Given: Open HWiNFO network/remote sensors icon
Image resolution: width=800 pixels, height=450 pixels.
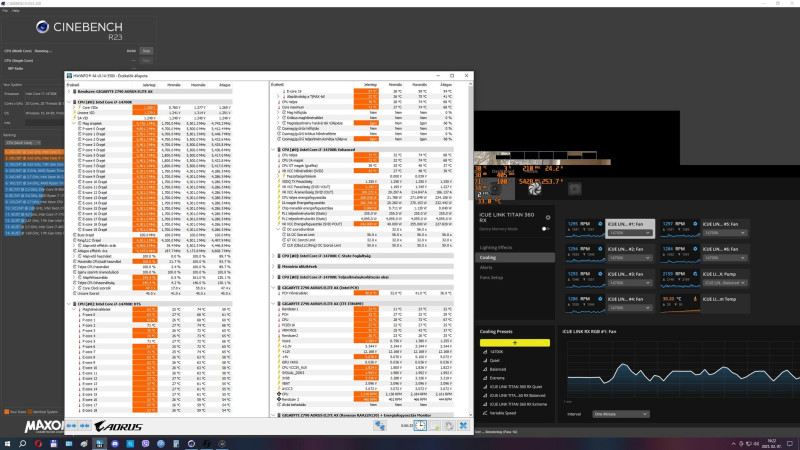Looking at the screenshot, I should (380, 426).
